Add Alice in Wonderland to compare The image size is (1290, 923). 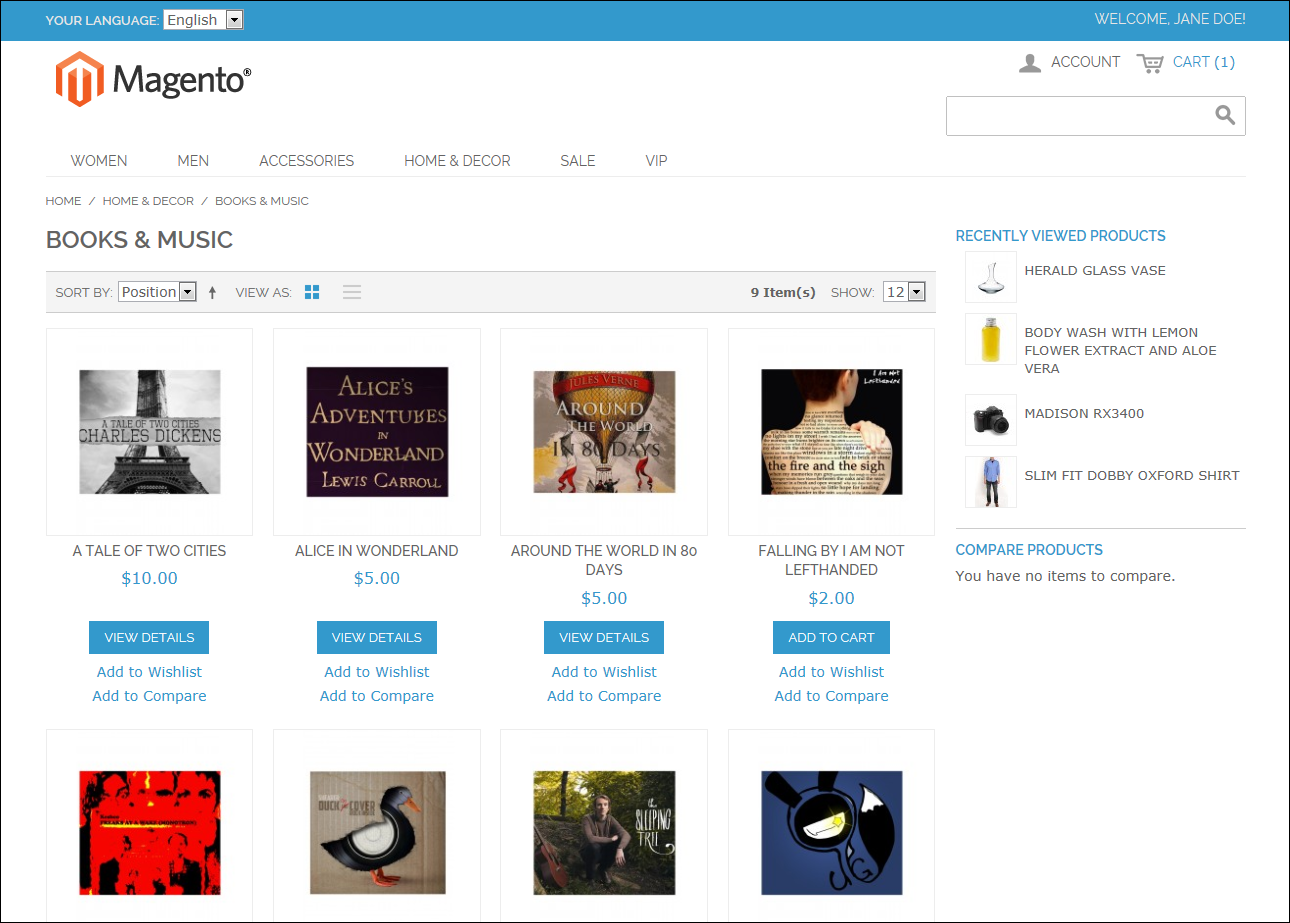377,696
